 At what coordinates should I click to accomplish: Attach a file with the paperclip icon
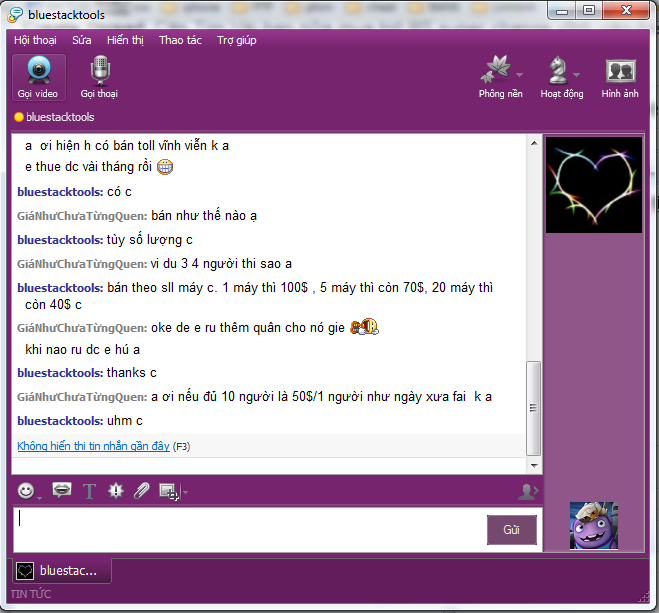142,490
